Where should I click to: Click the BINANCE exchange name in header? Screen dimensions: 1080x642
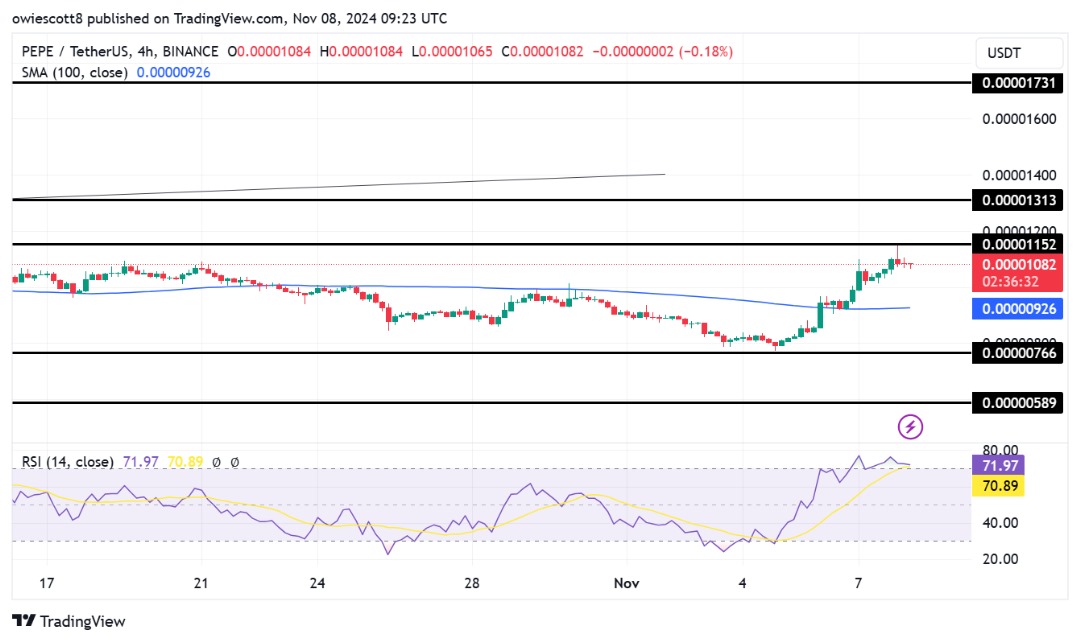click(x=191, y=52)
